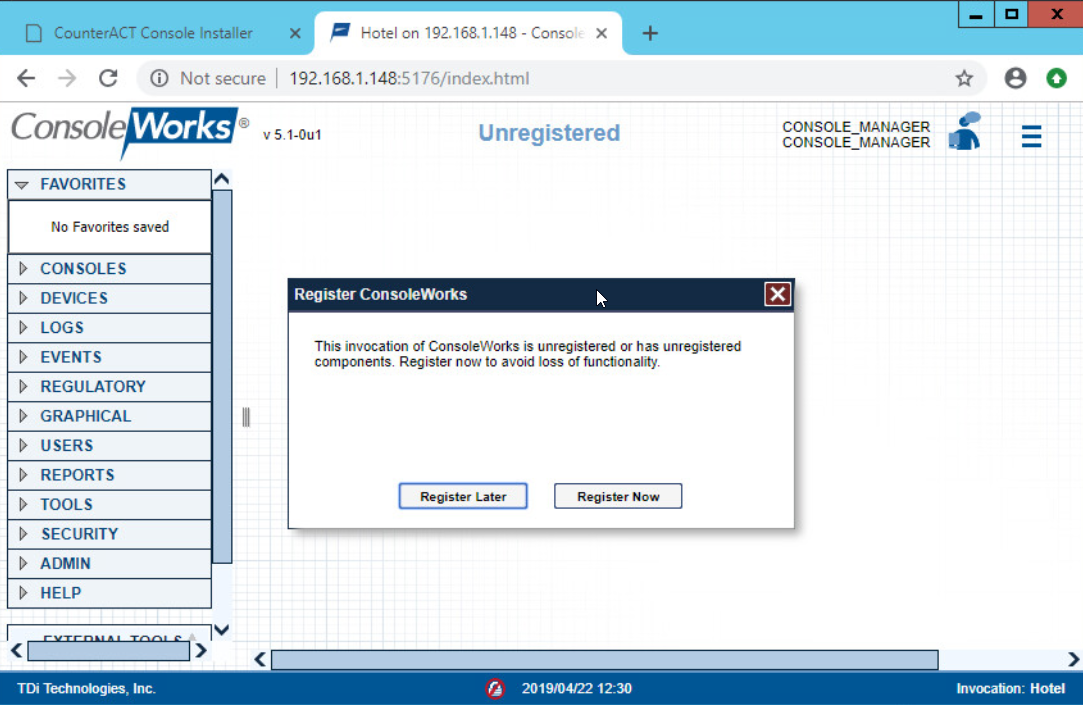Click the main pane scroll left arrow
The width and height of the screenshot is (1083, 705).
coord(260,659)
